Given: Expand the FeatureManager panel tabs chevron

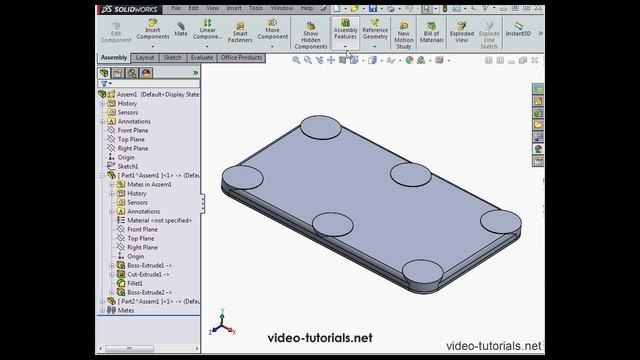Looking at the screenshot, I should 196,73.
